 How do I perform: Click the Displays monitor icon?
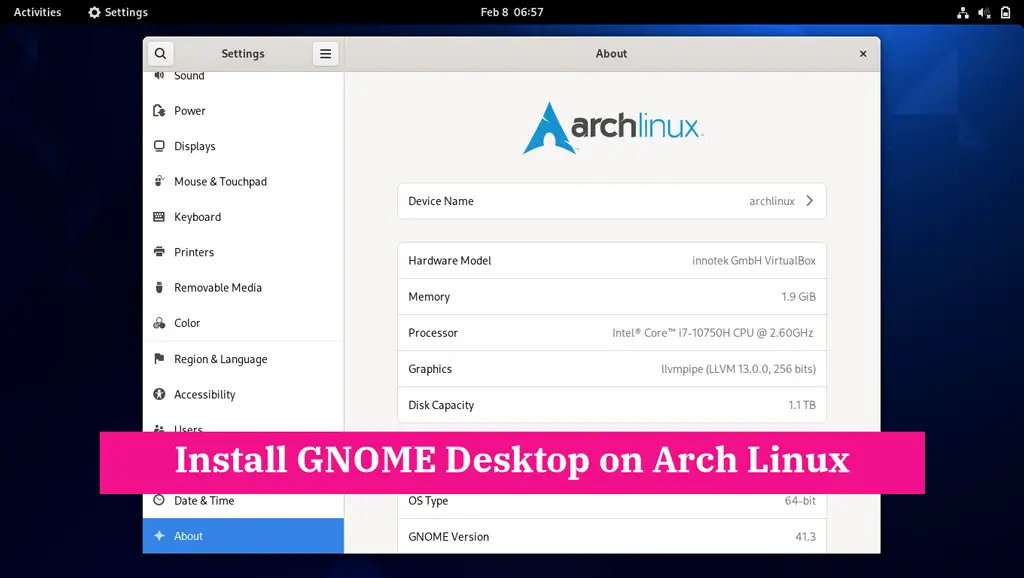pyautogui.click(x=161, y=146)
